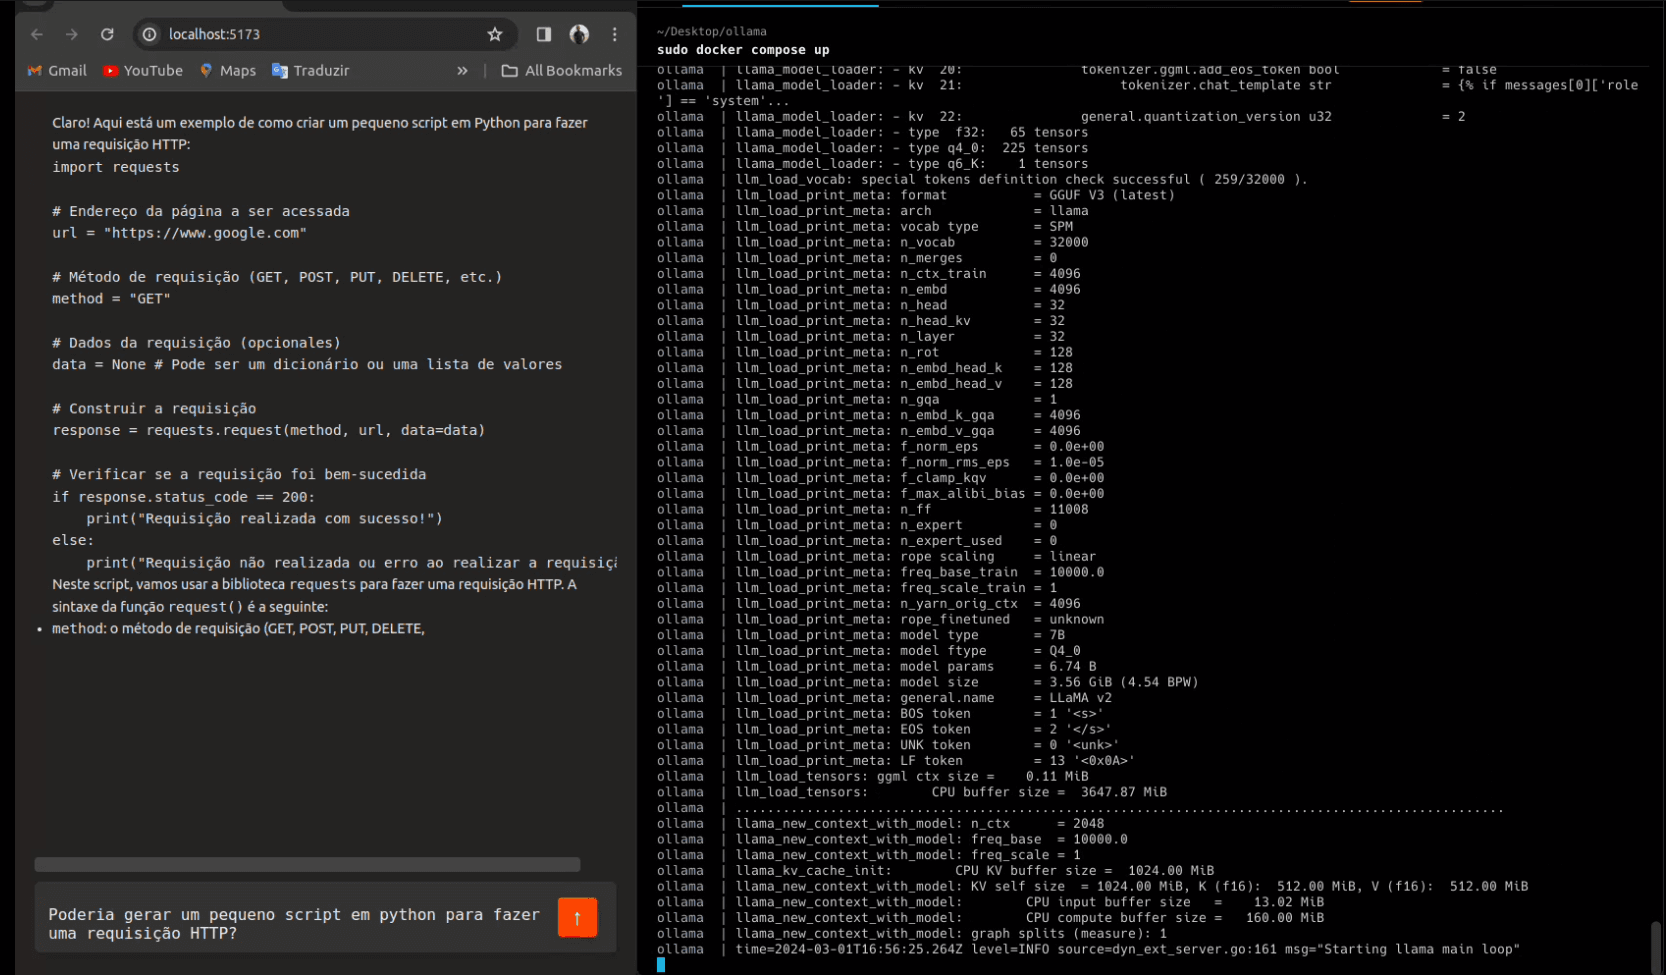Click the 'Starting llama main loop' log line

[x=1088, y=949]
